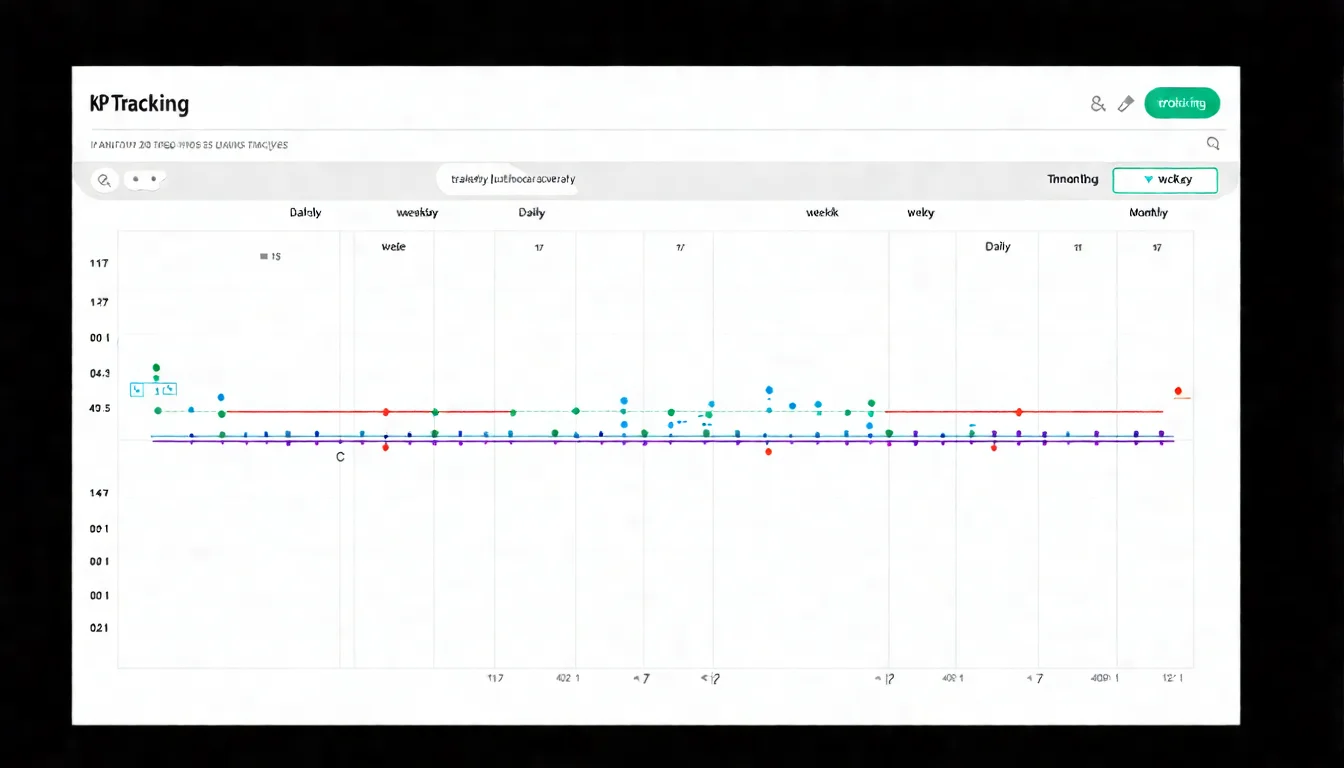Click the C marker below the purple line
The height and width of the screenshot is (768, 1344).
340,457
